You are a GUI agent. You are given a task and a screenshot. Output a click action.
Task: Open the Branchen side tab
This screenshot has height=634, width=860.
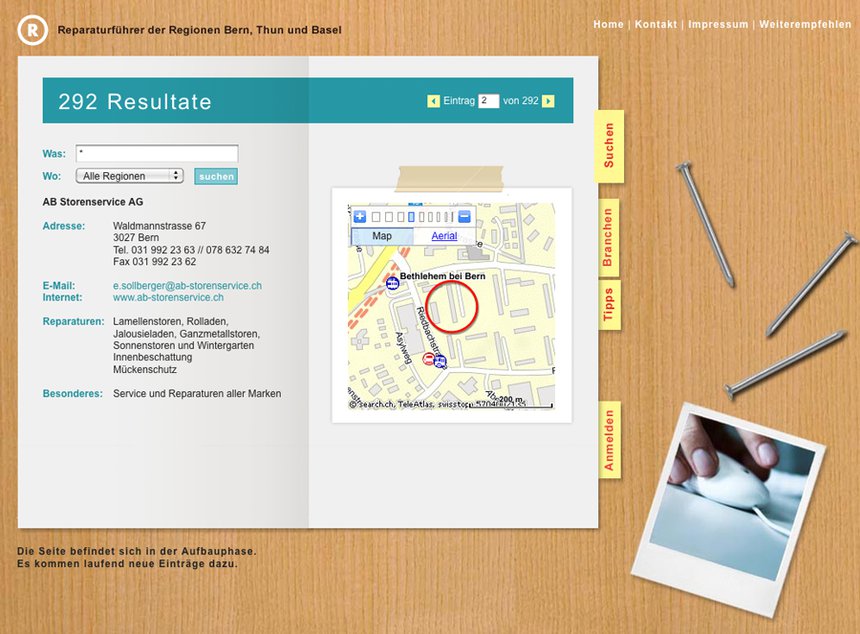tap(608, 238)
